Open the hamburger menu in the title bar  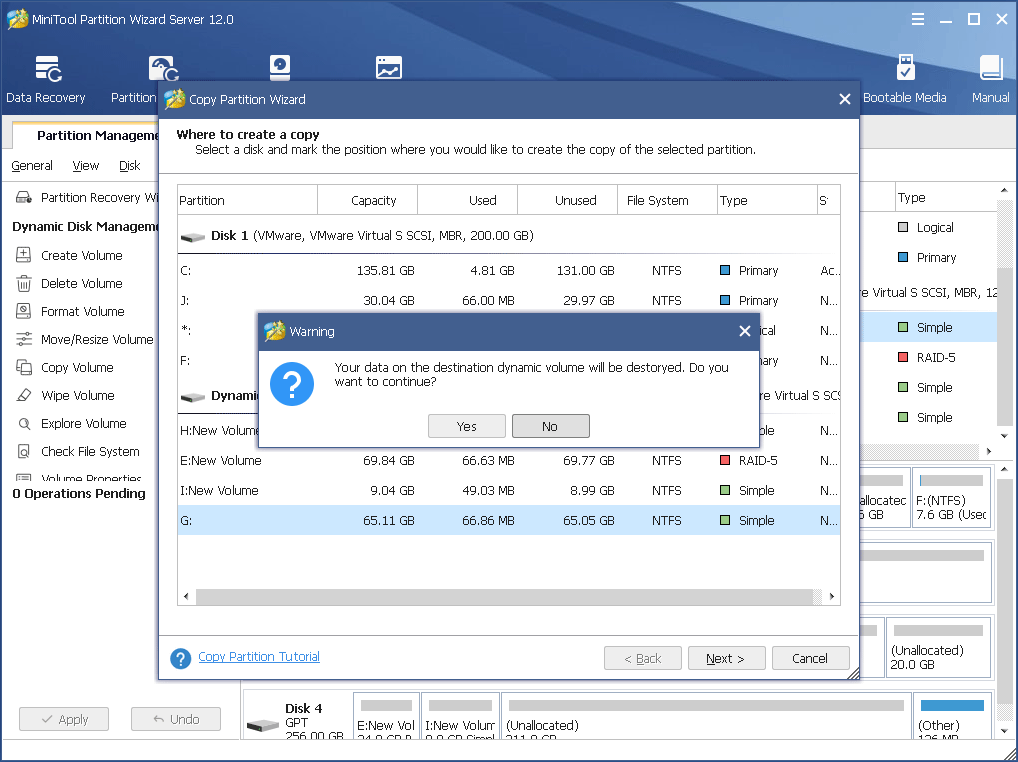pyautogui.click(x=918, y=19)
